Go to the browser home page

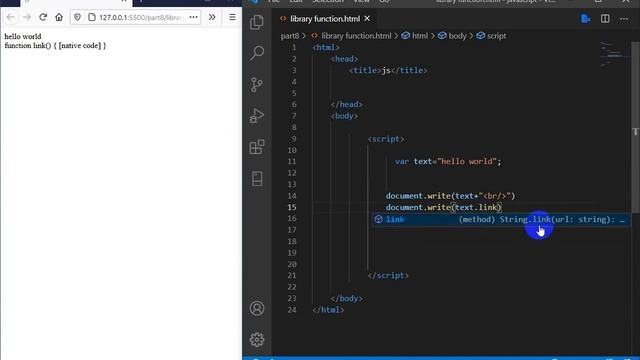(59, 17)
